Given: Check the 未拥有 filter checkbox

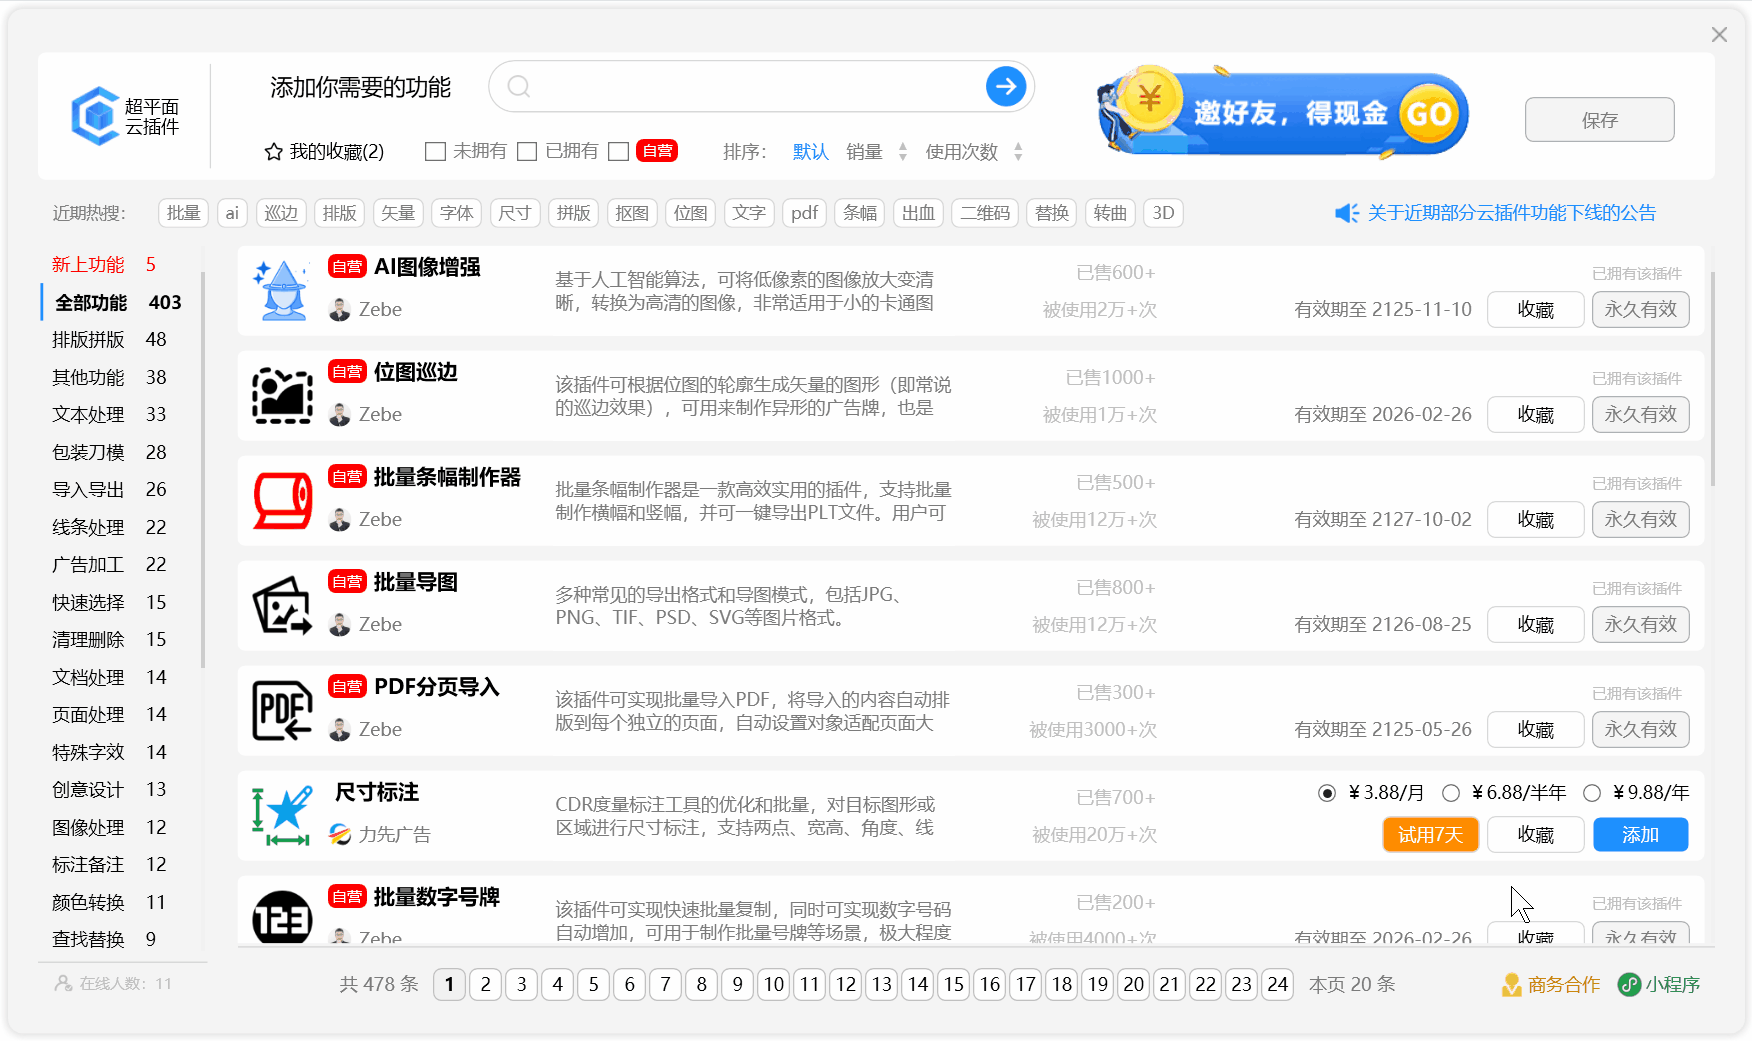Looking at the screenshot, I should (435, 151).
